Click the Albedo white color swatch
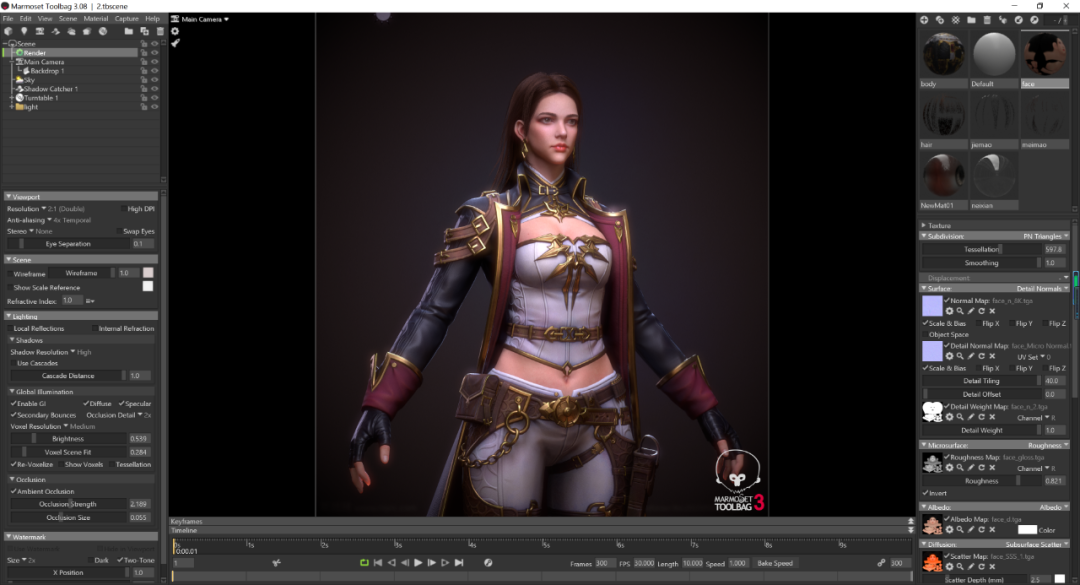This screenshot has width=1080, height=585. tap(1027, 529)
